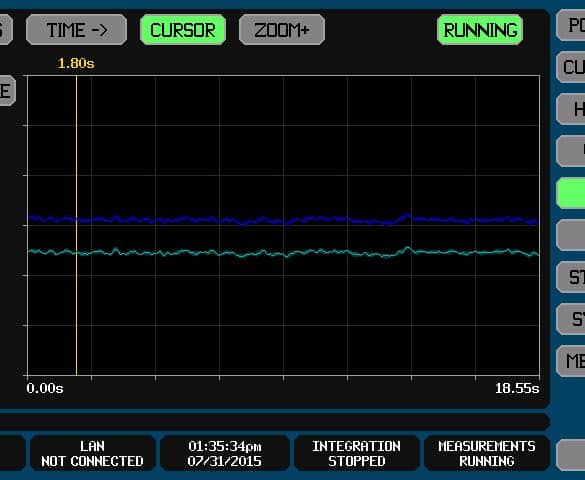Click the TIME -> button
The width and height of the screenshot is (585, 480).
76,30
